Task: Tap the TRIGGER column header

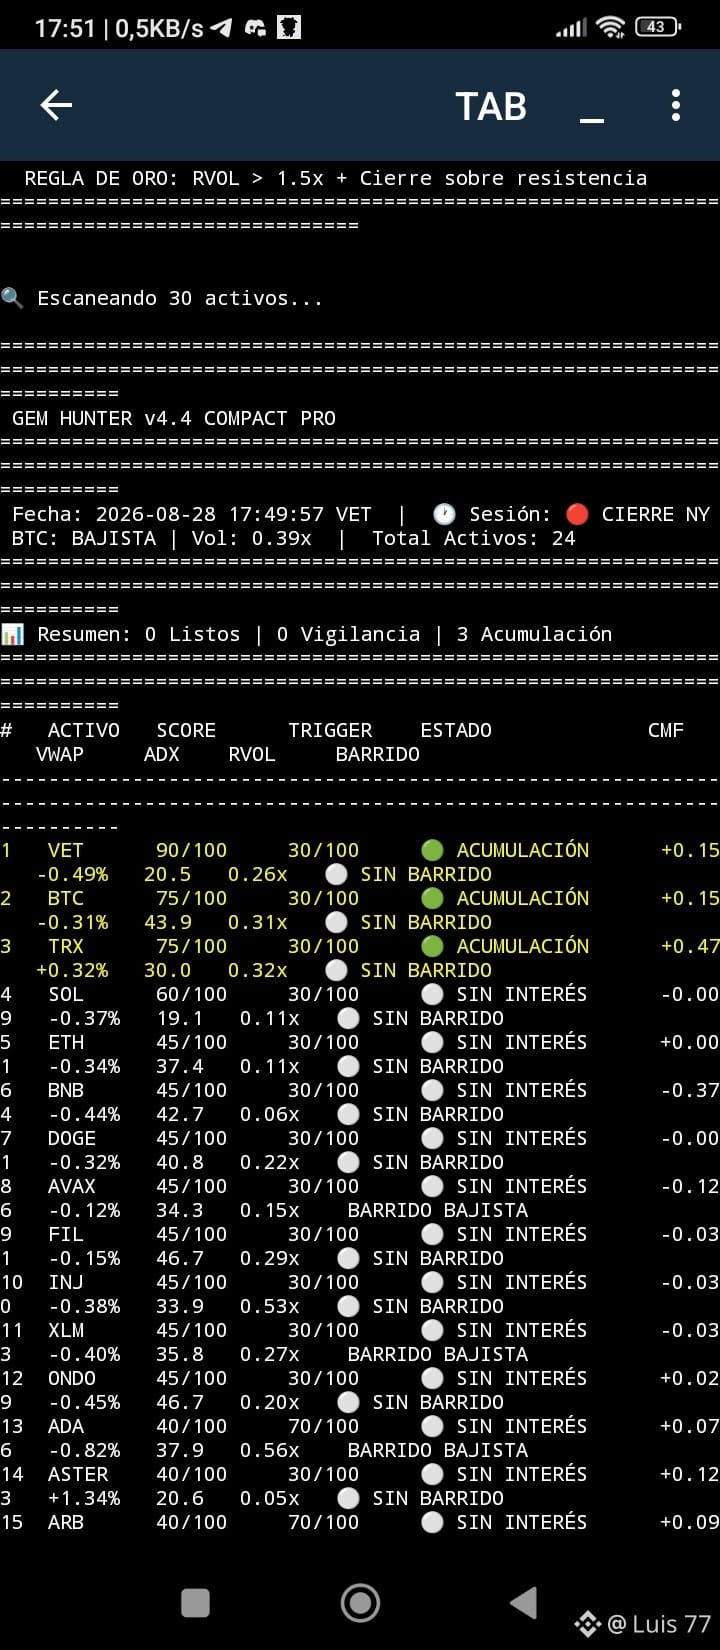Action: [x=330, y=730]
